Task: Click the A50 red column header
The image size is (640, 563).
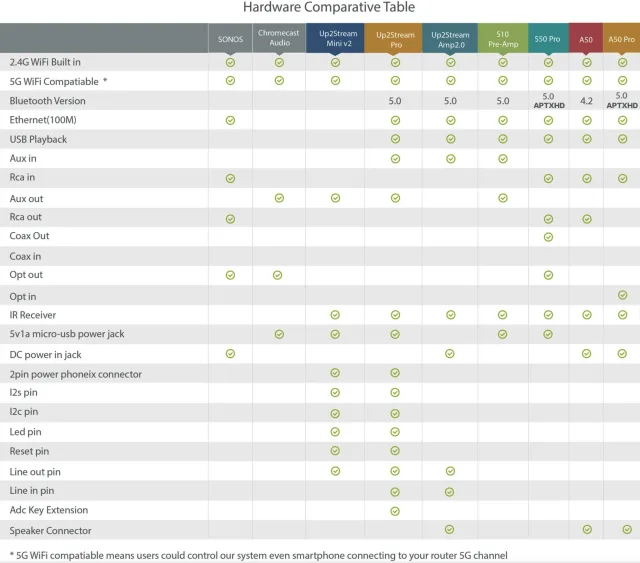Action: [586, 40]
